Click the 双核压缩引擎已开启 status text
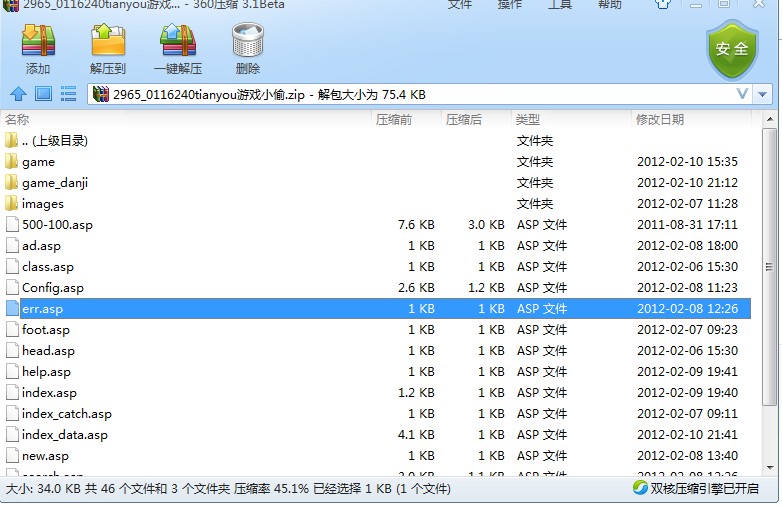Screen dimensions: 782x507 click(x=704, y=488)
